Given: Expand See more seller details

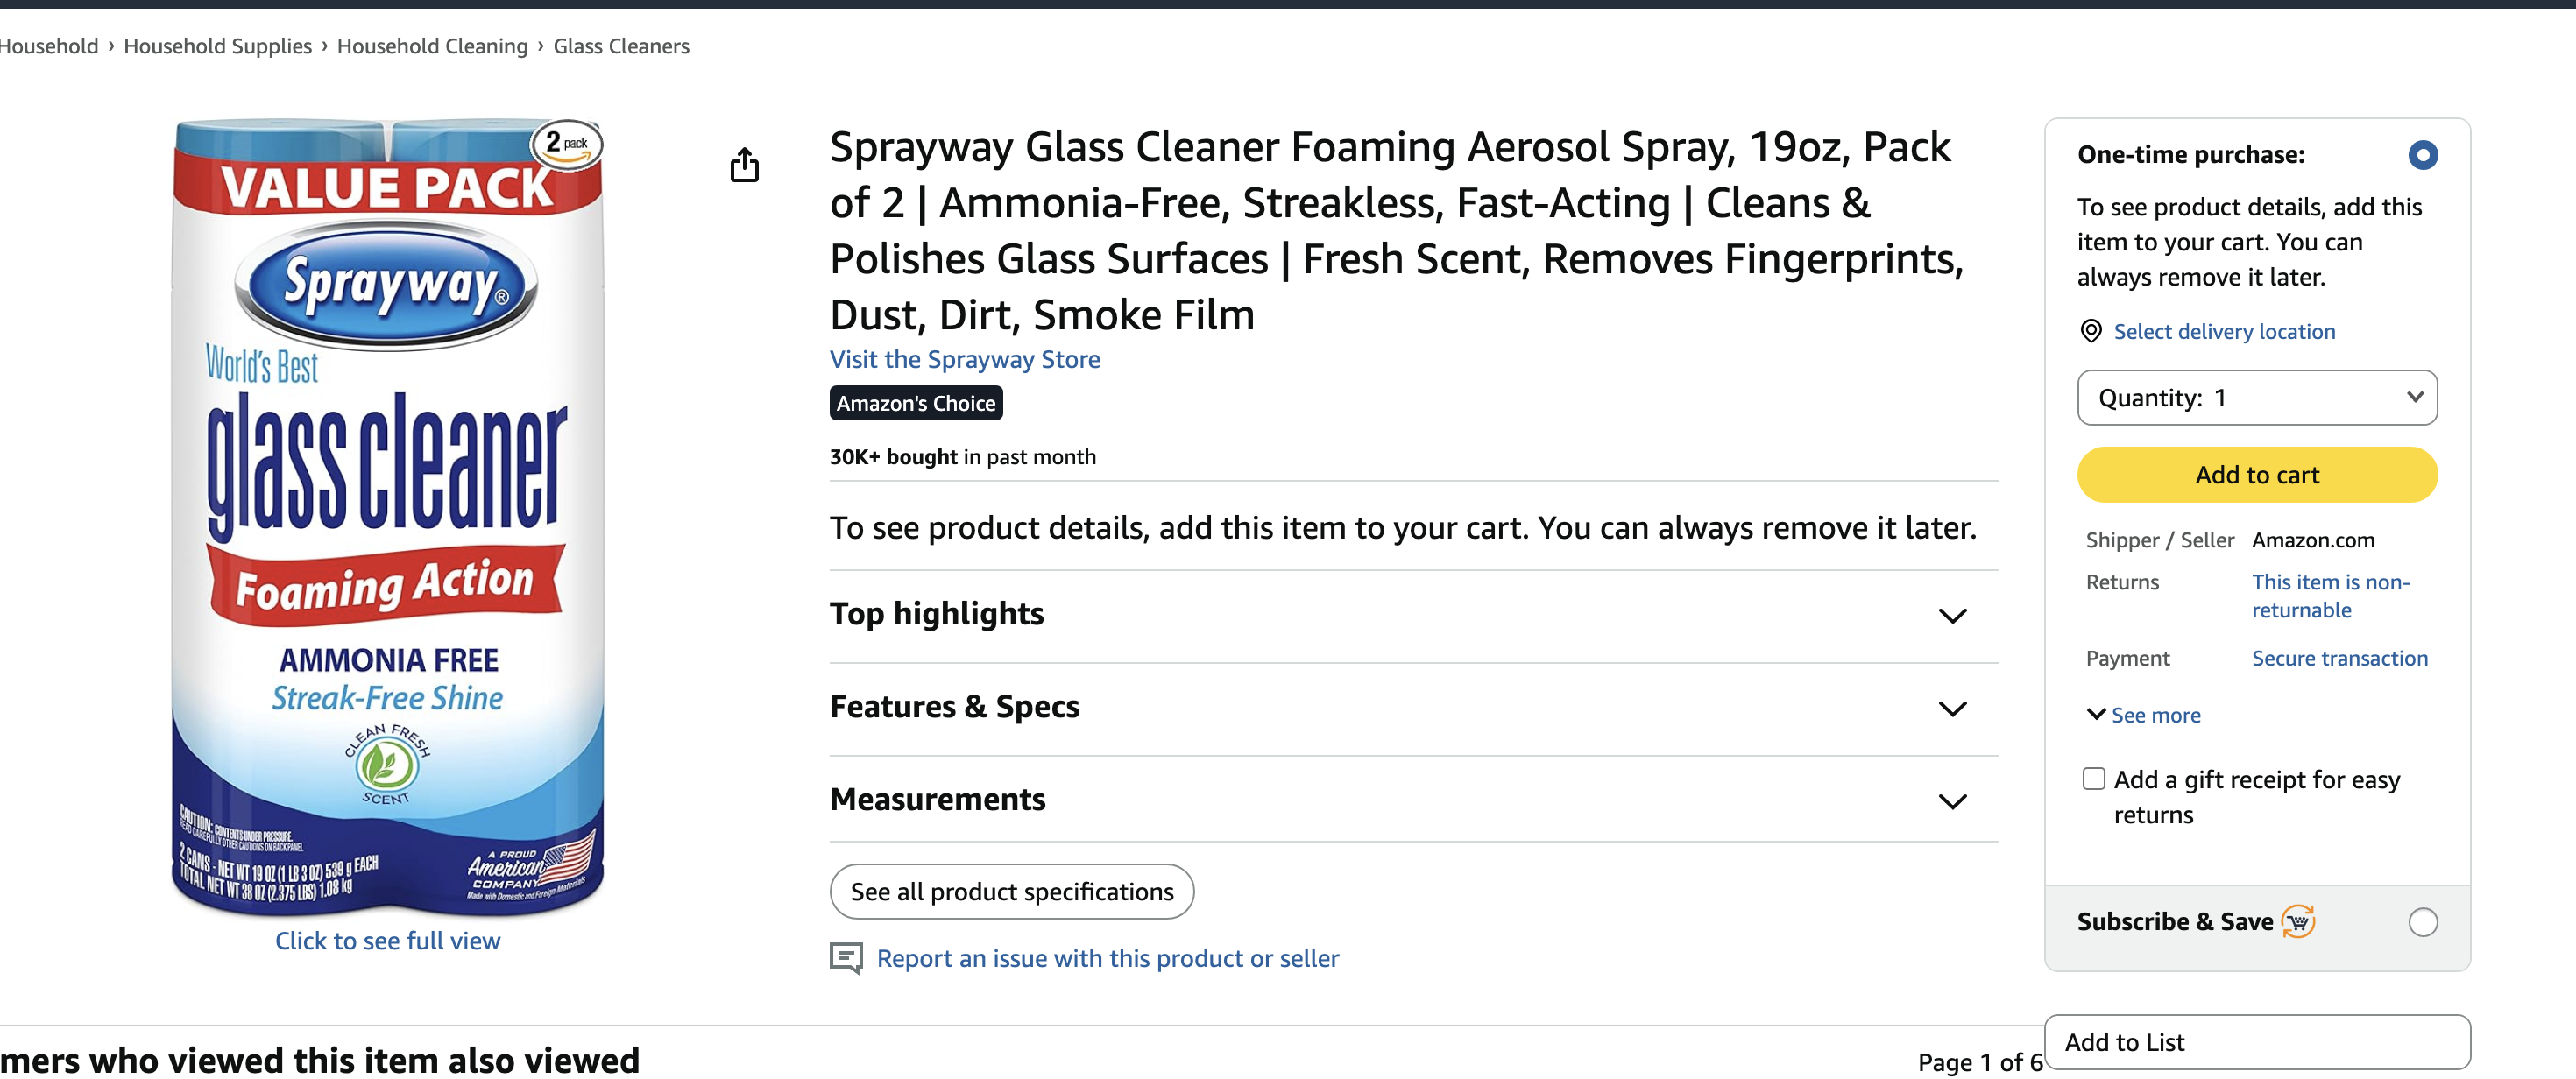Looking at the screenshot, I should 2143,715.
